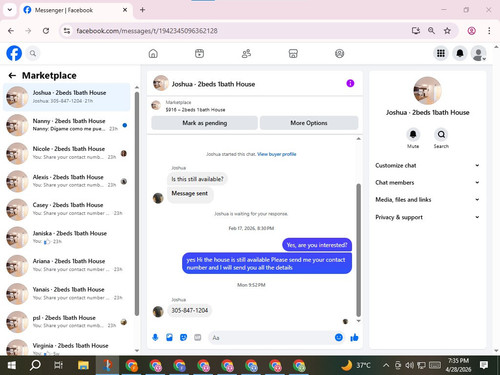Open File Explorer from taskbar
The height and width of the screenshot is (375, 500).
[83, 366]
